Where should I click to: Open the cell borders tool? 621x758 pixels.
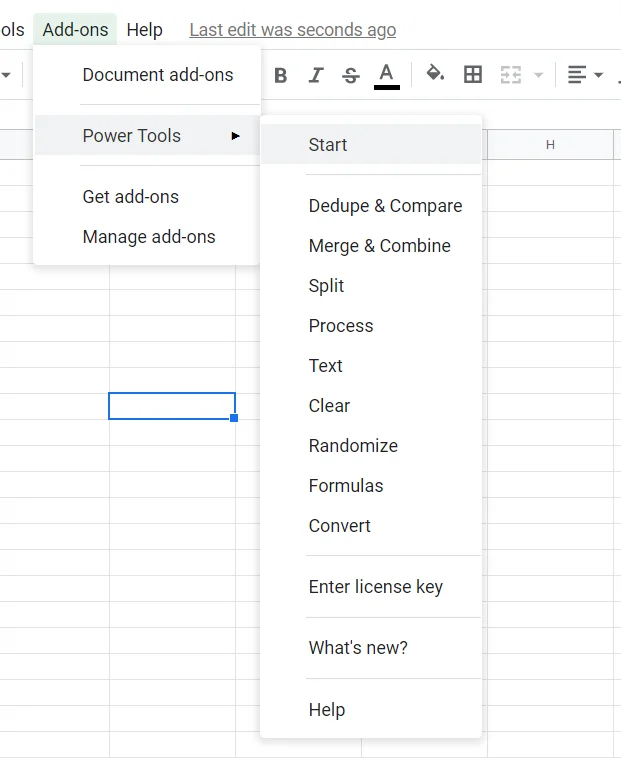pos(473,75)
